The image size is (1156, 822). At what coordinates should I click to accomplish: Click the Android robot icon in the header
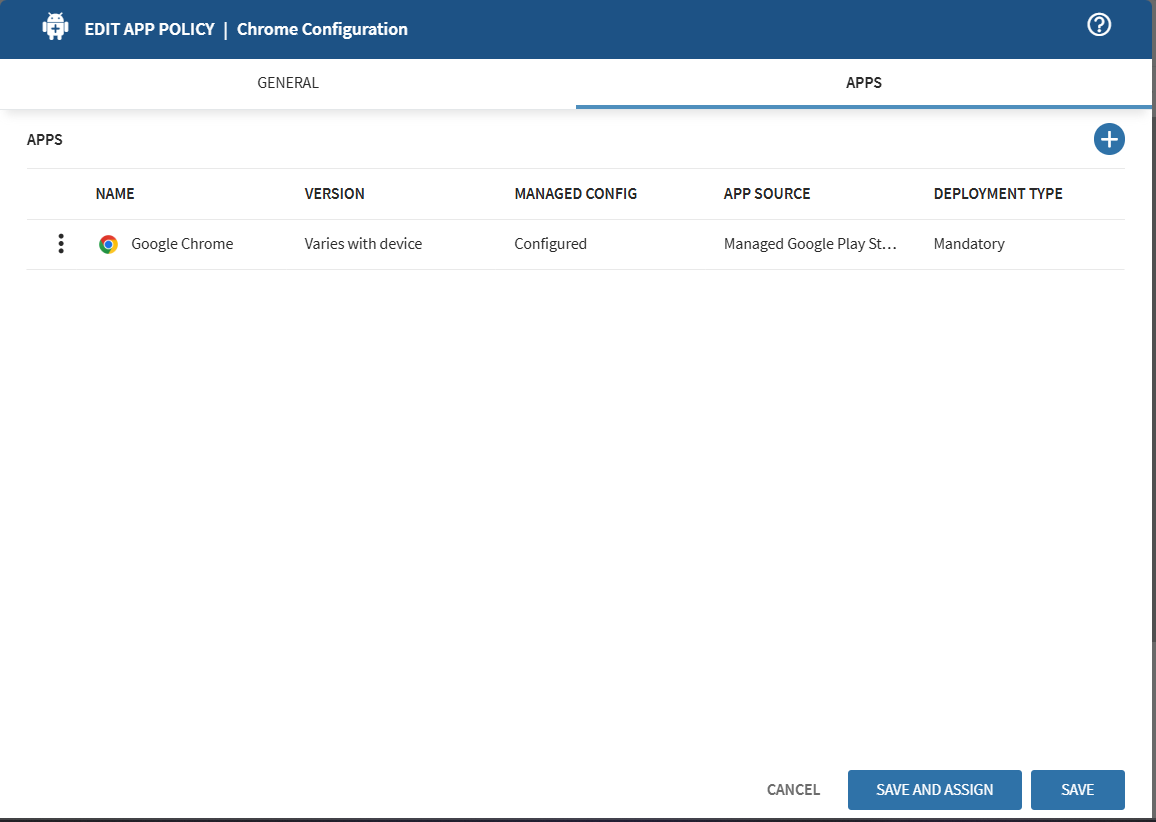pyautogui.click(x=55, y=26)
